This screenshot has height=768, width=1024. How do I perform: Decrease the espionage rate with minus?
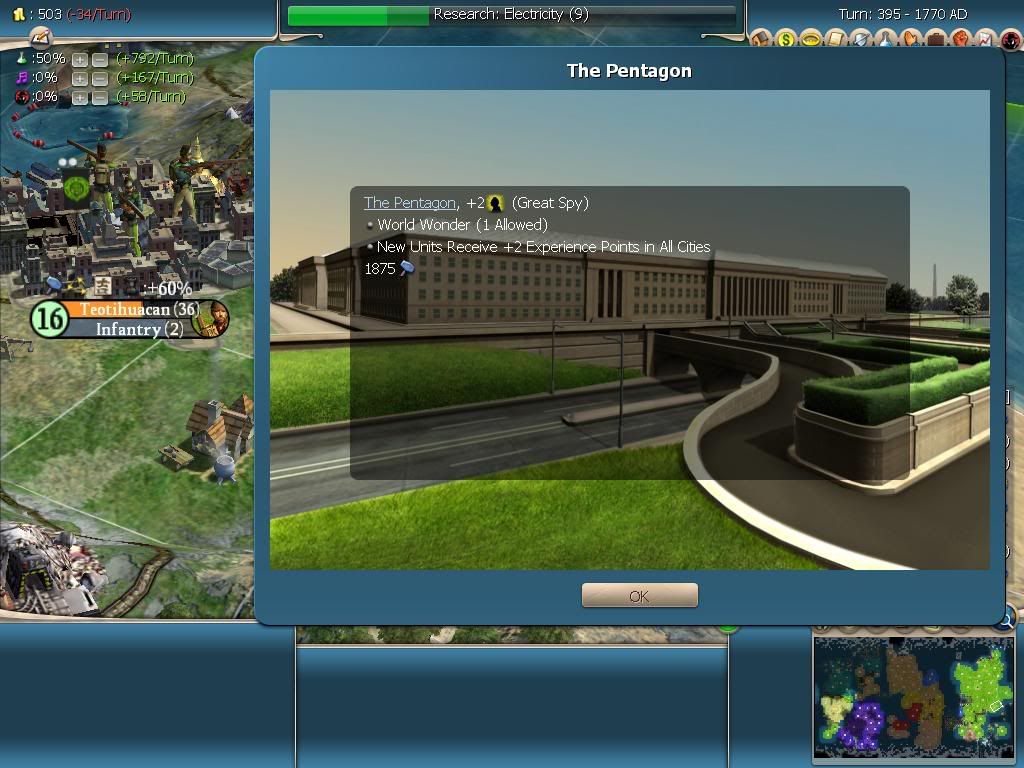[99, 98]
